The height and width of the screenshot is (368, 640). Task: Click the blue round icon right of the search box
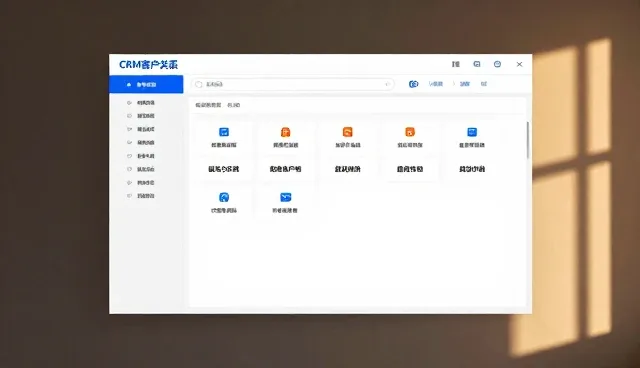(413, 84)
